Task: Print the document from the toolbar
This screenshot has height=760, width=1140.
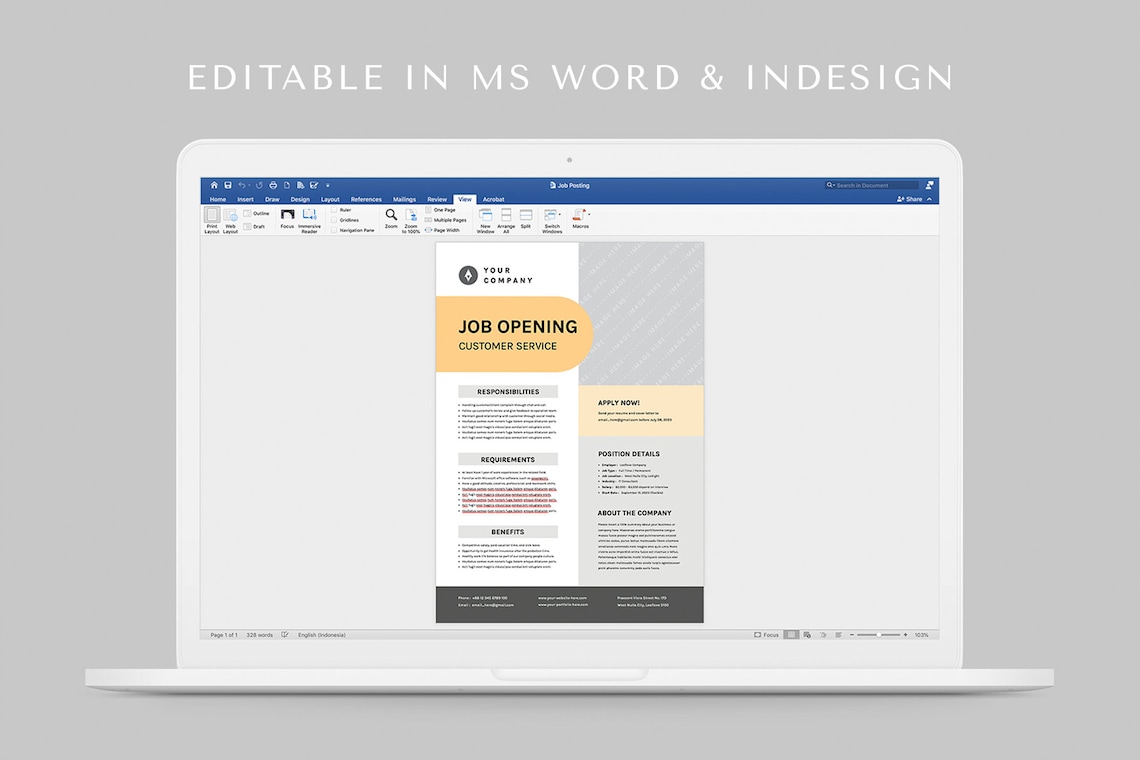Action: pos(272,185)
